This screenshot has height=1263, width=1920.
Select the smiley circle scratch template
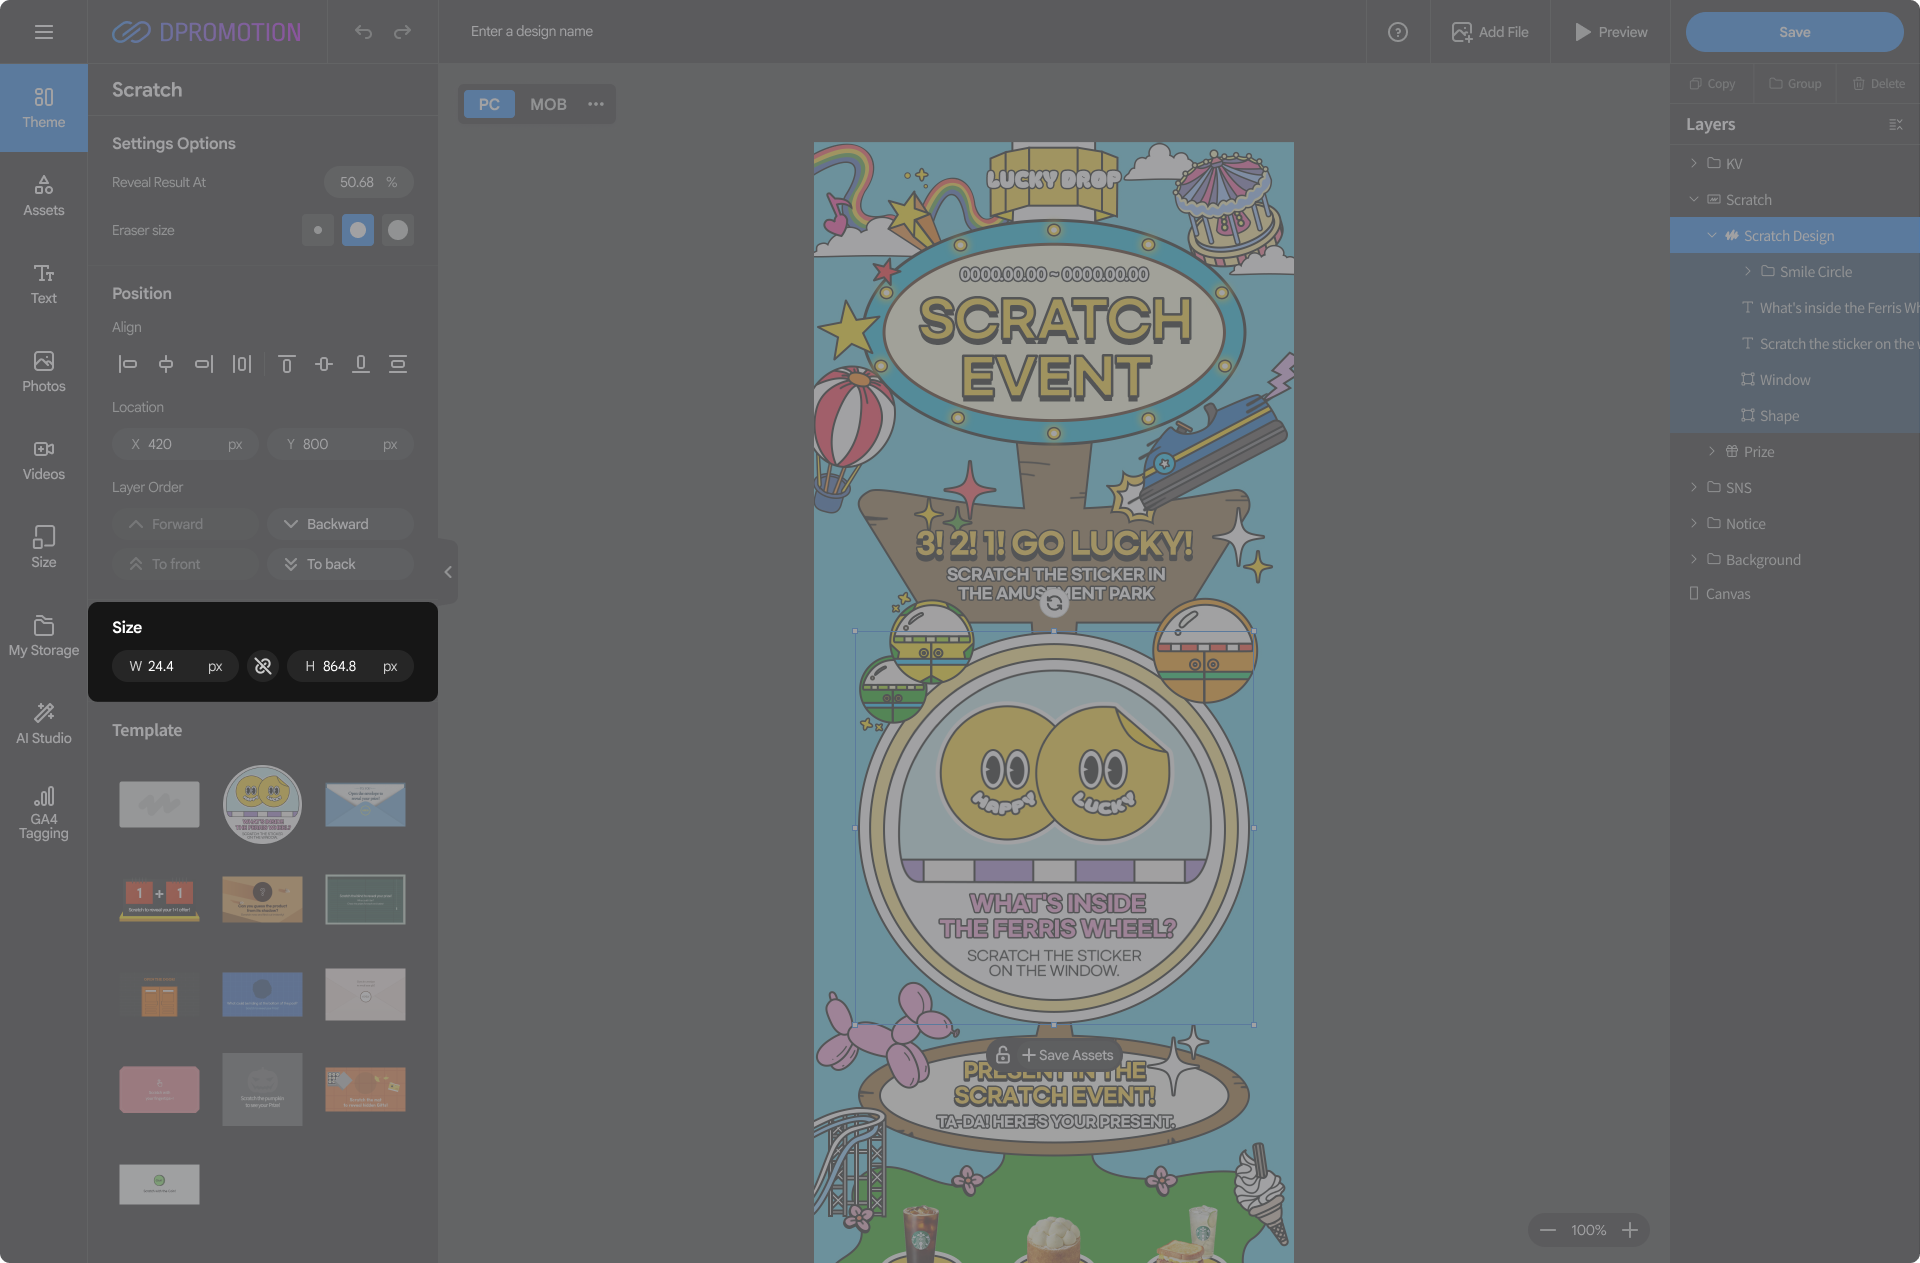pos(262,804)
